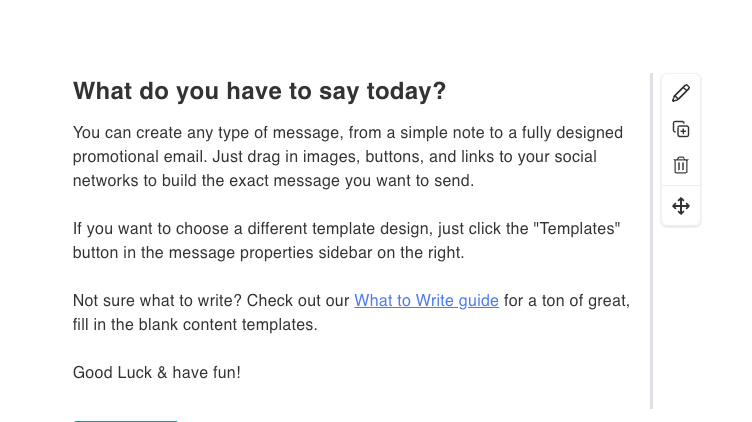Image resolution: width=752 pixels, height=422 pixels.
Task: Click the horizontal divider below the text
Action: [125, 420]
